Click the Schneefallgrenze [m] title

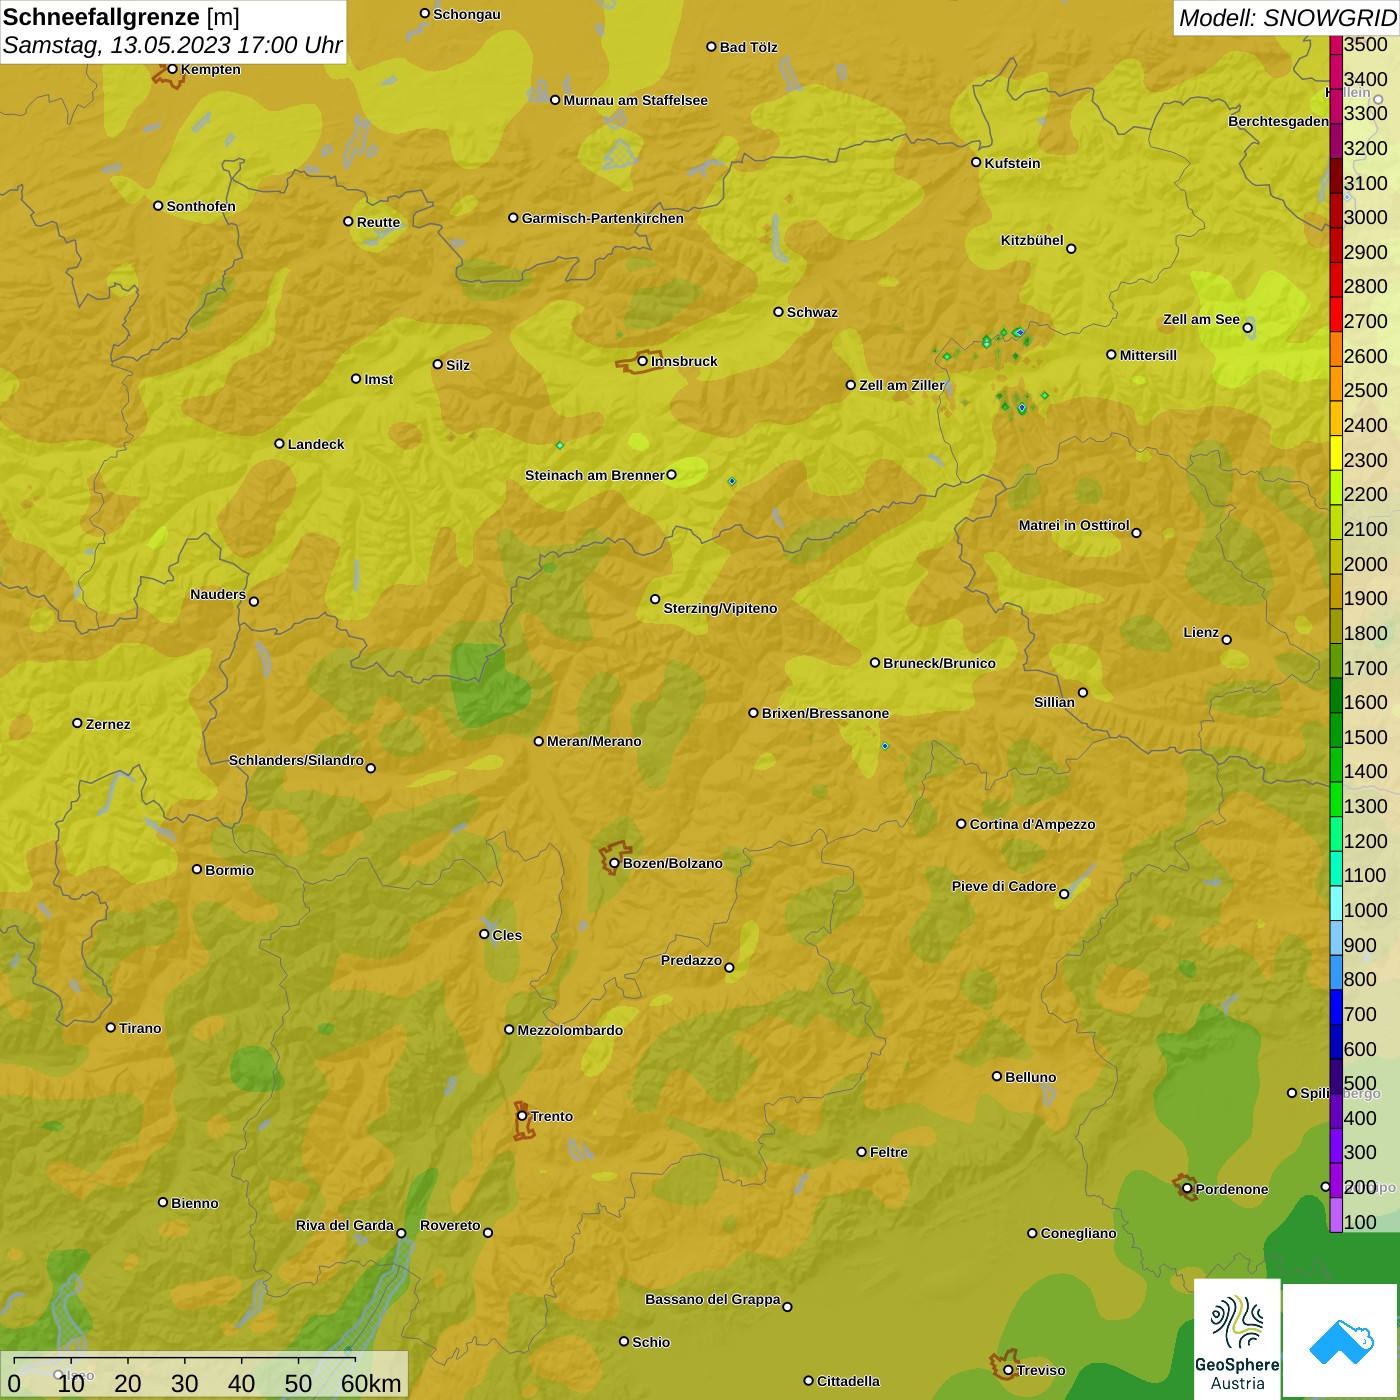pyautogui.click(x=121, y=17)
